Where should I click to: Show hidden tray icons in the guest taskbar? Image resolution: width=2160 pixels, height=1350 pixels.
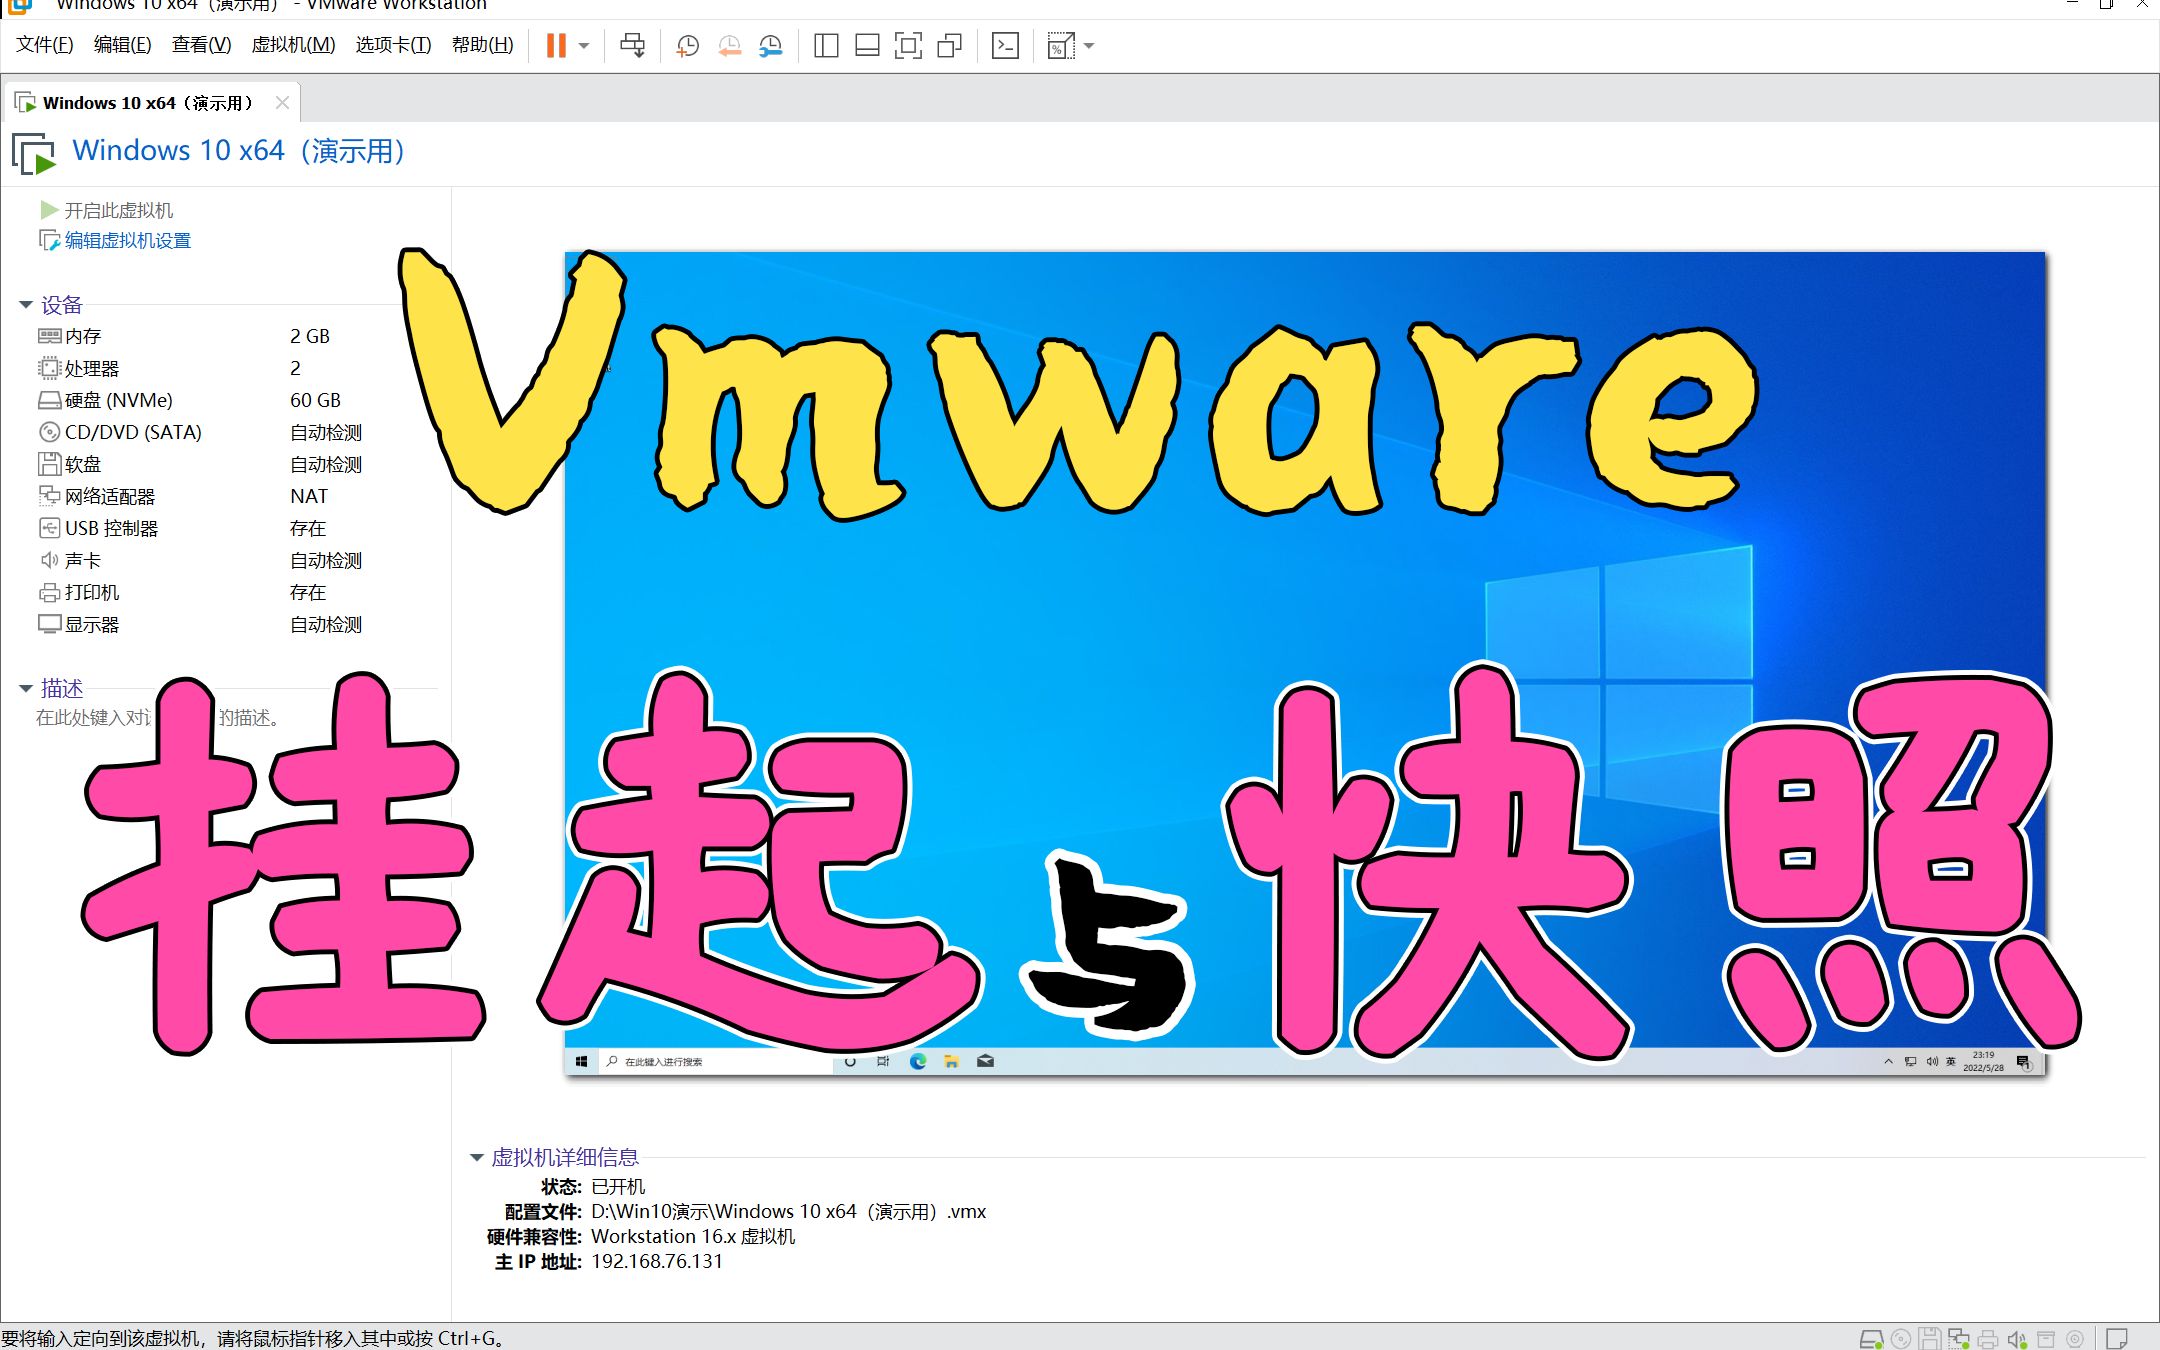coord(1888,1061)
